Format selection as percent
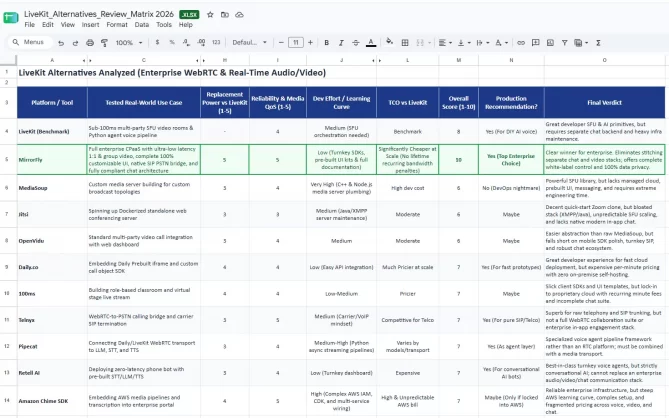669x418 pixels. (172, 42)
